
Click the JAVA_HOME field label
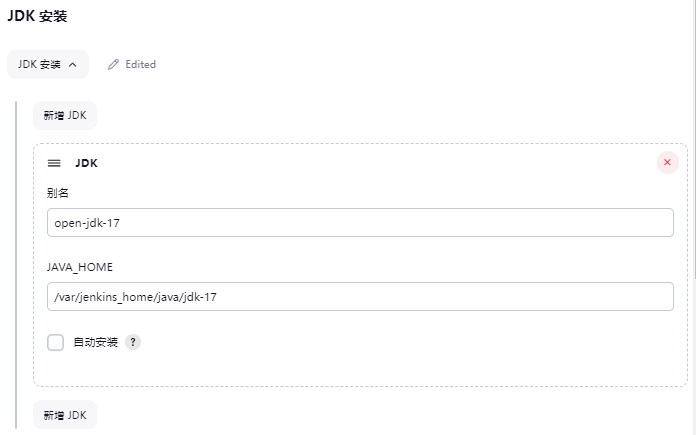pyautogui.click(x=80, y=267)
